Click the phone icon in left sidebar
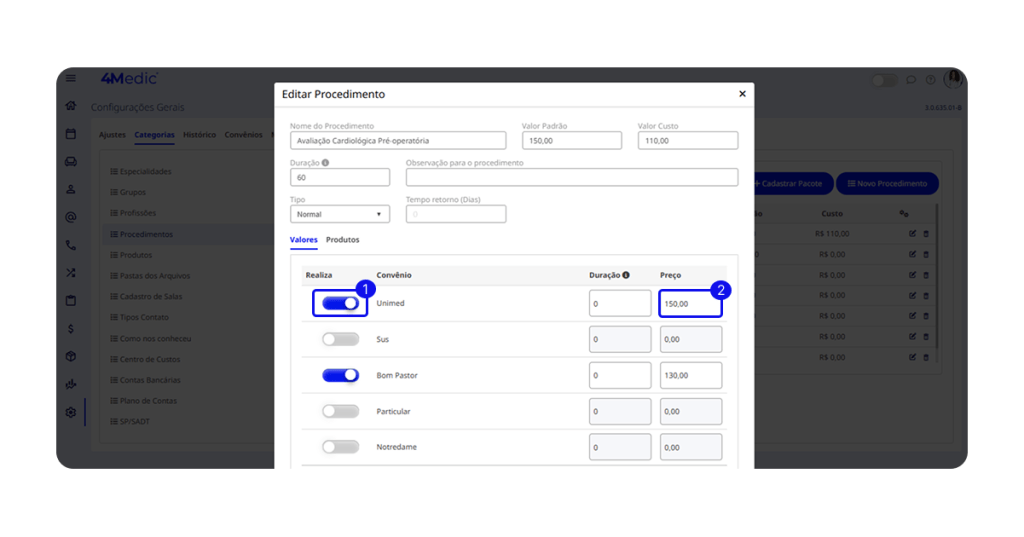 (x=71, y=244)
